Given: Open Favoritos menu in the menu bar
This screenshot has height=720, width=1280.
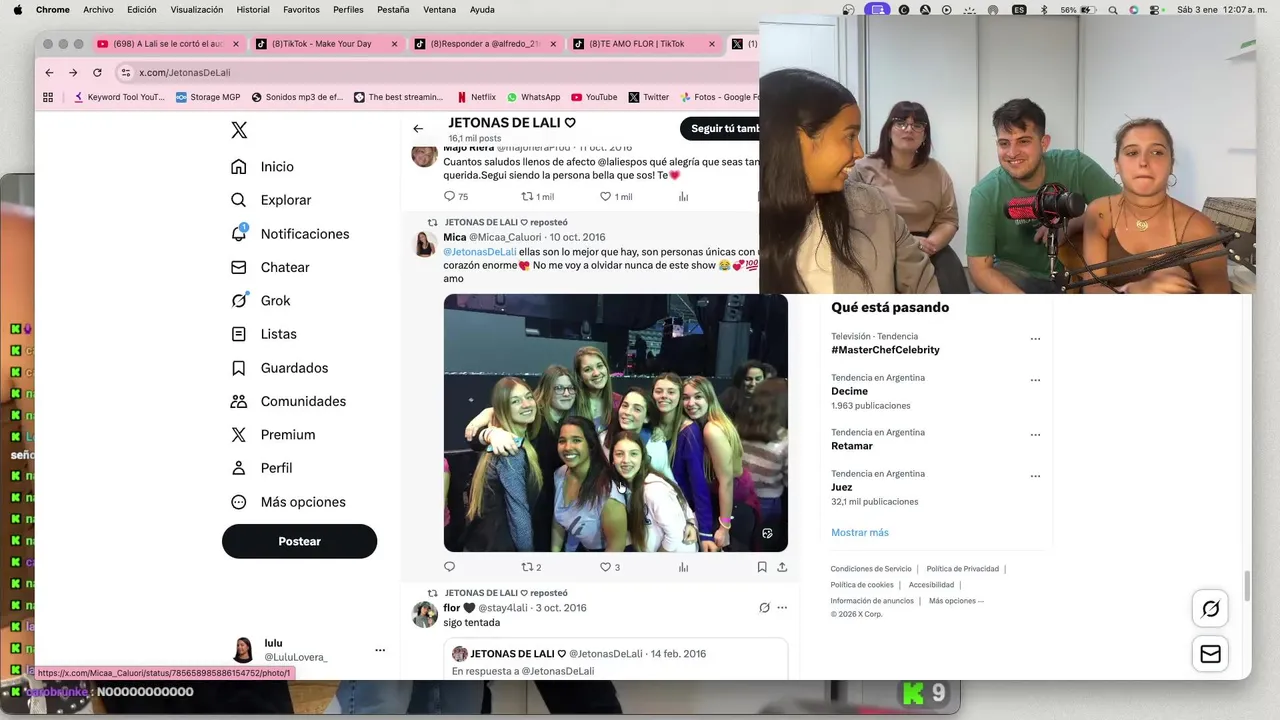Looking at the screenshot, I should [x=301, y=10].
